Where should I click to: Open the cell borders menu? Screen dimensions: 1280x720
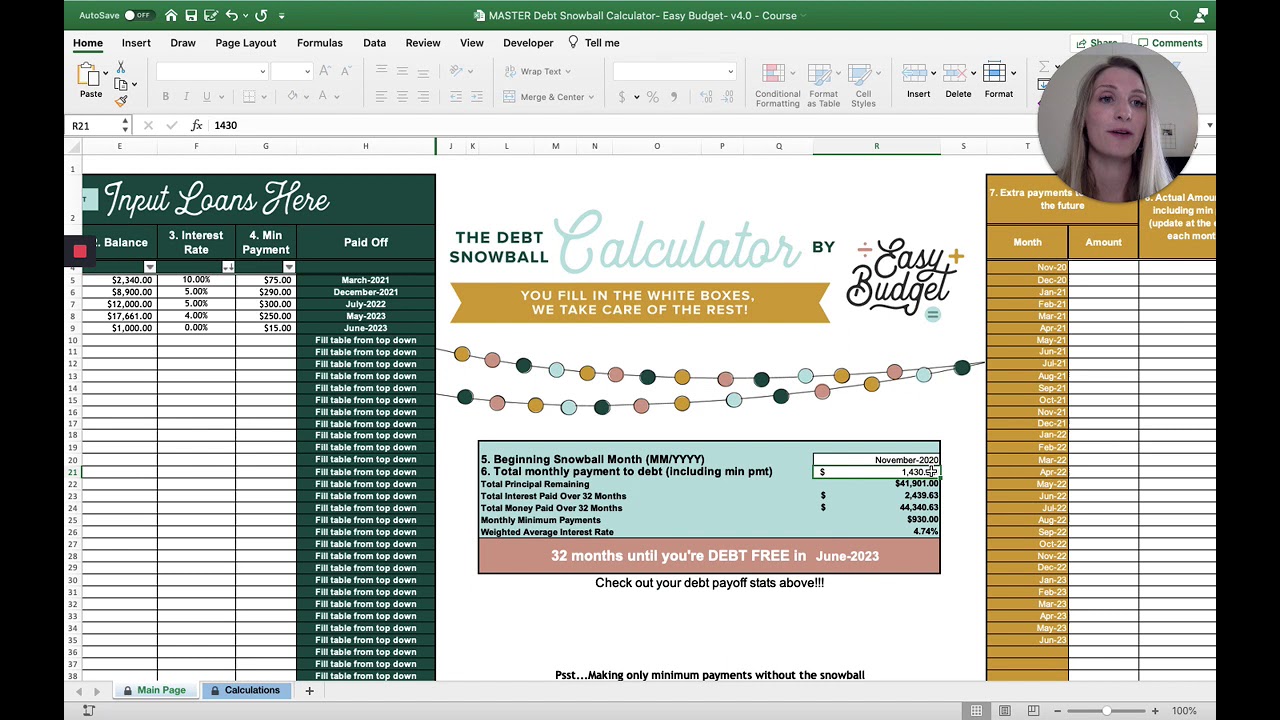(x=249, y=97)
